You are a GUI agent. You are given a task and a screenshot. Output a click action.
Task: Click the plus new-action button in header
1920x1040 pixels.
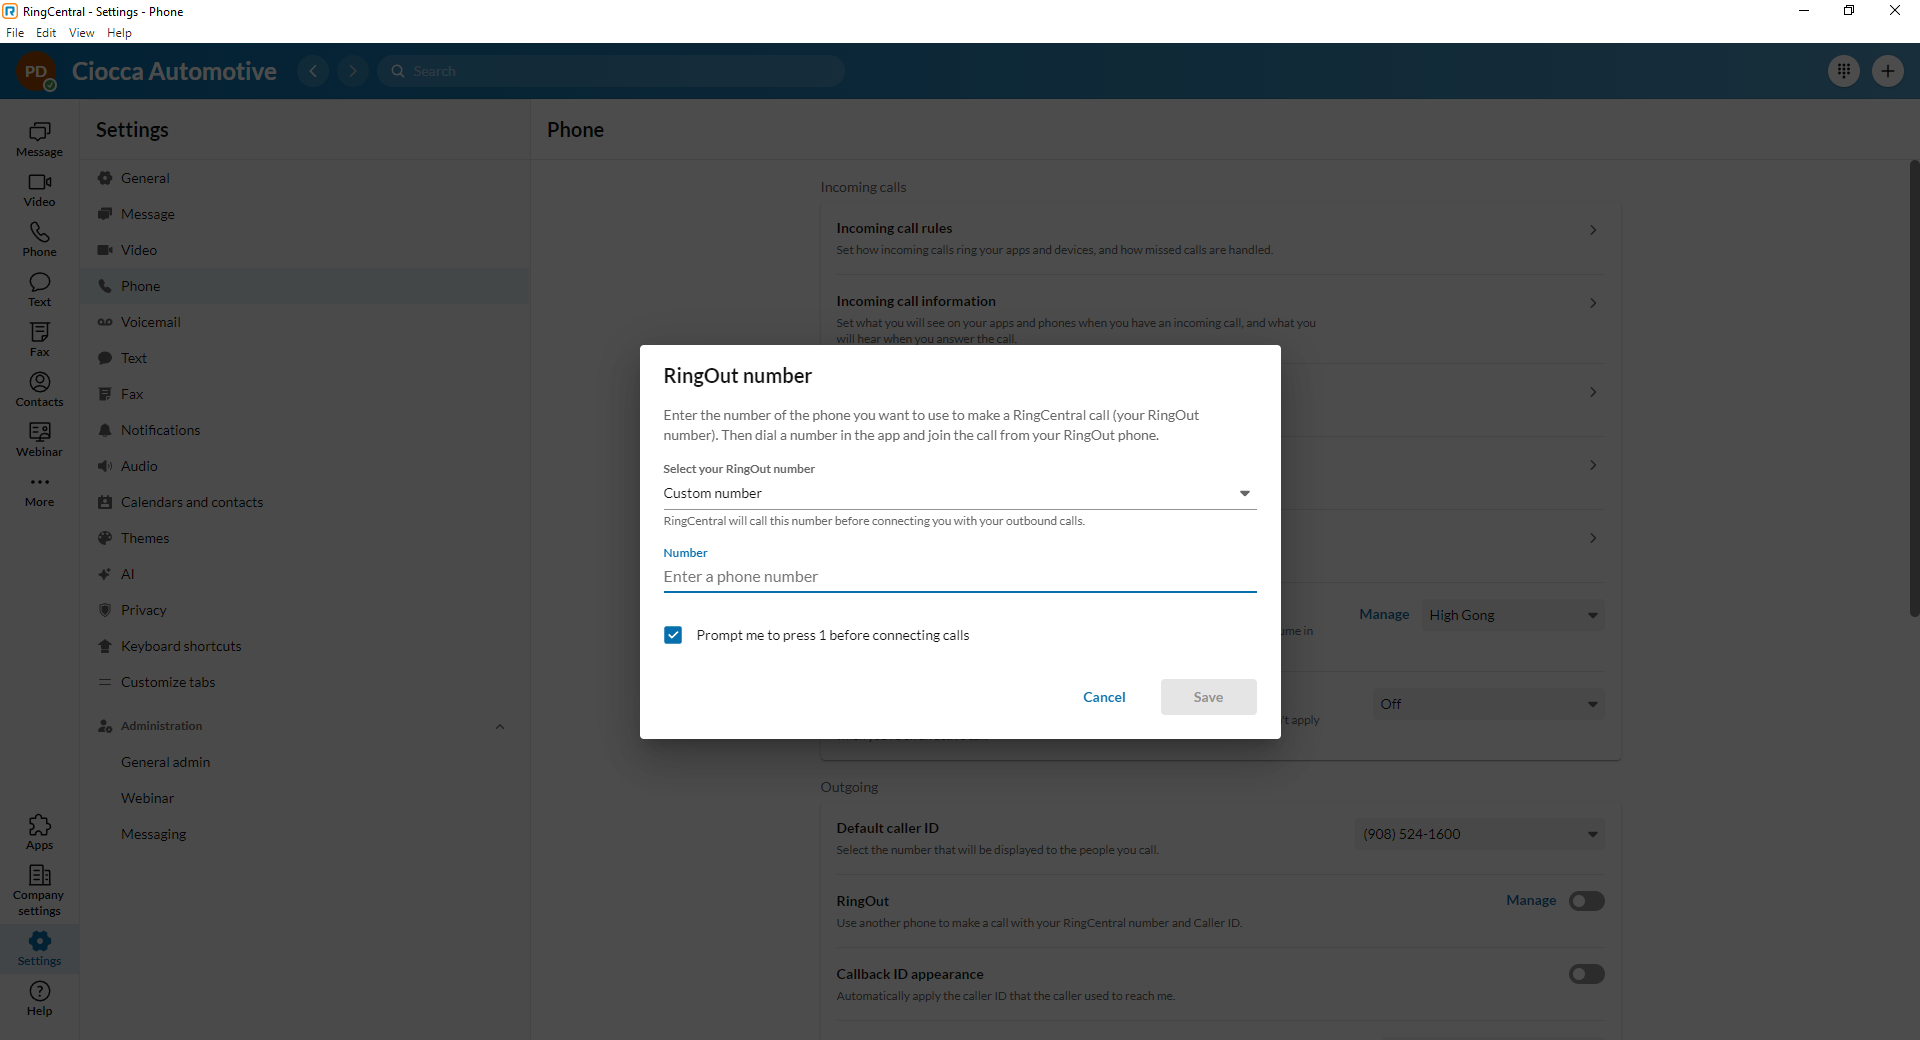pos(1888,71)
